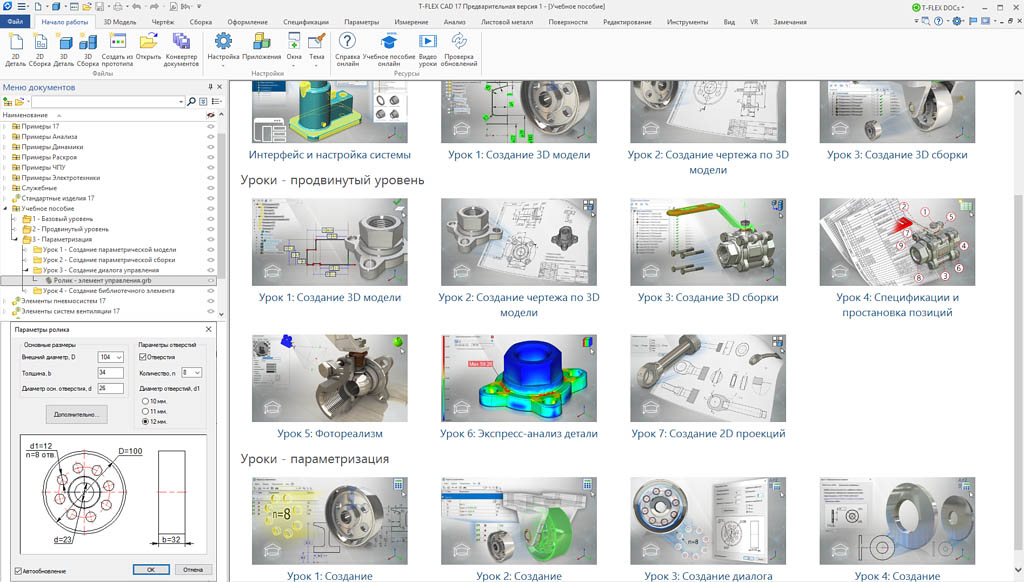Open link Интерфейс и настройка системы
The image size is (1024, 582).
click(x=330, y=155)
